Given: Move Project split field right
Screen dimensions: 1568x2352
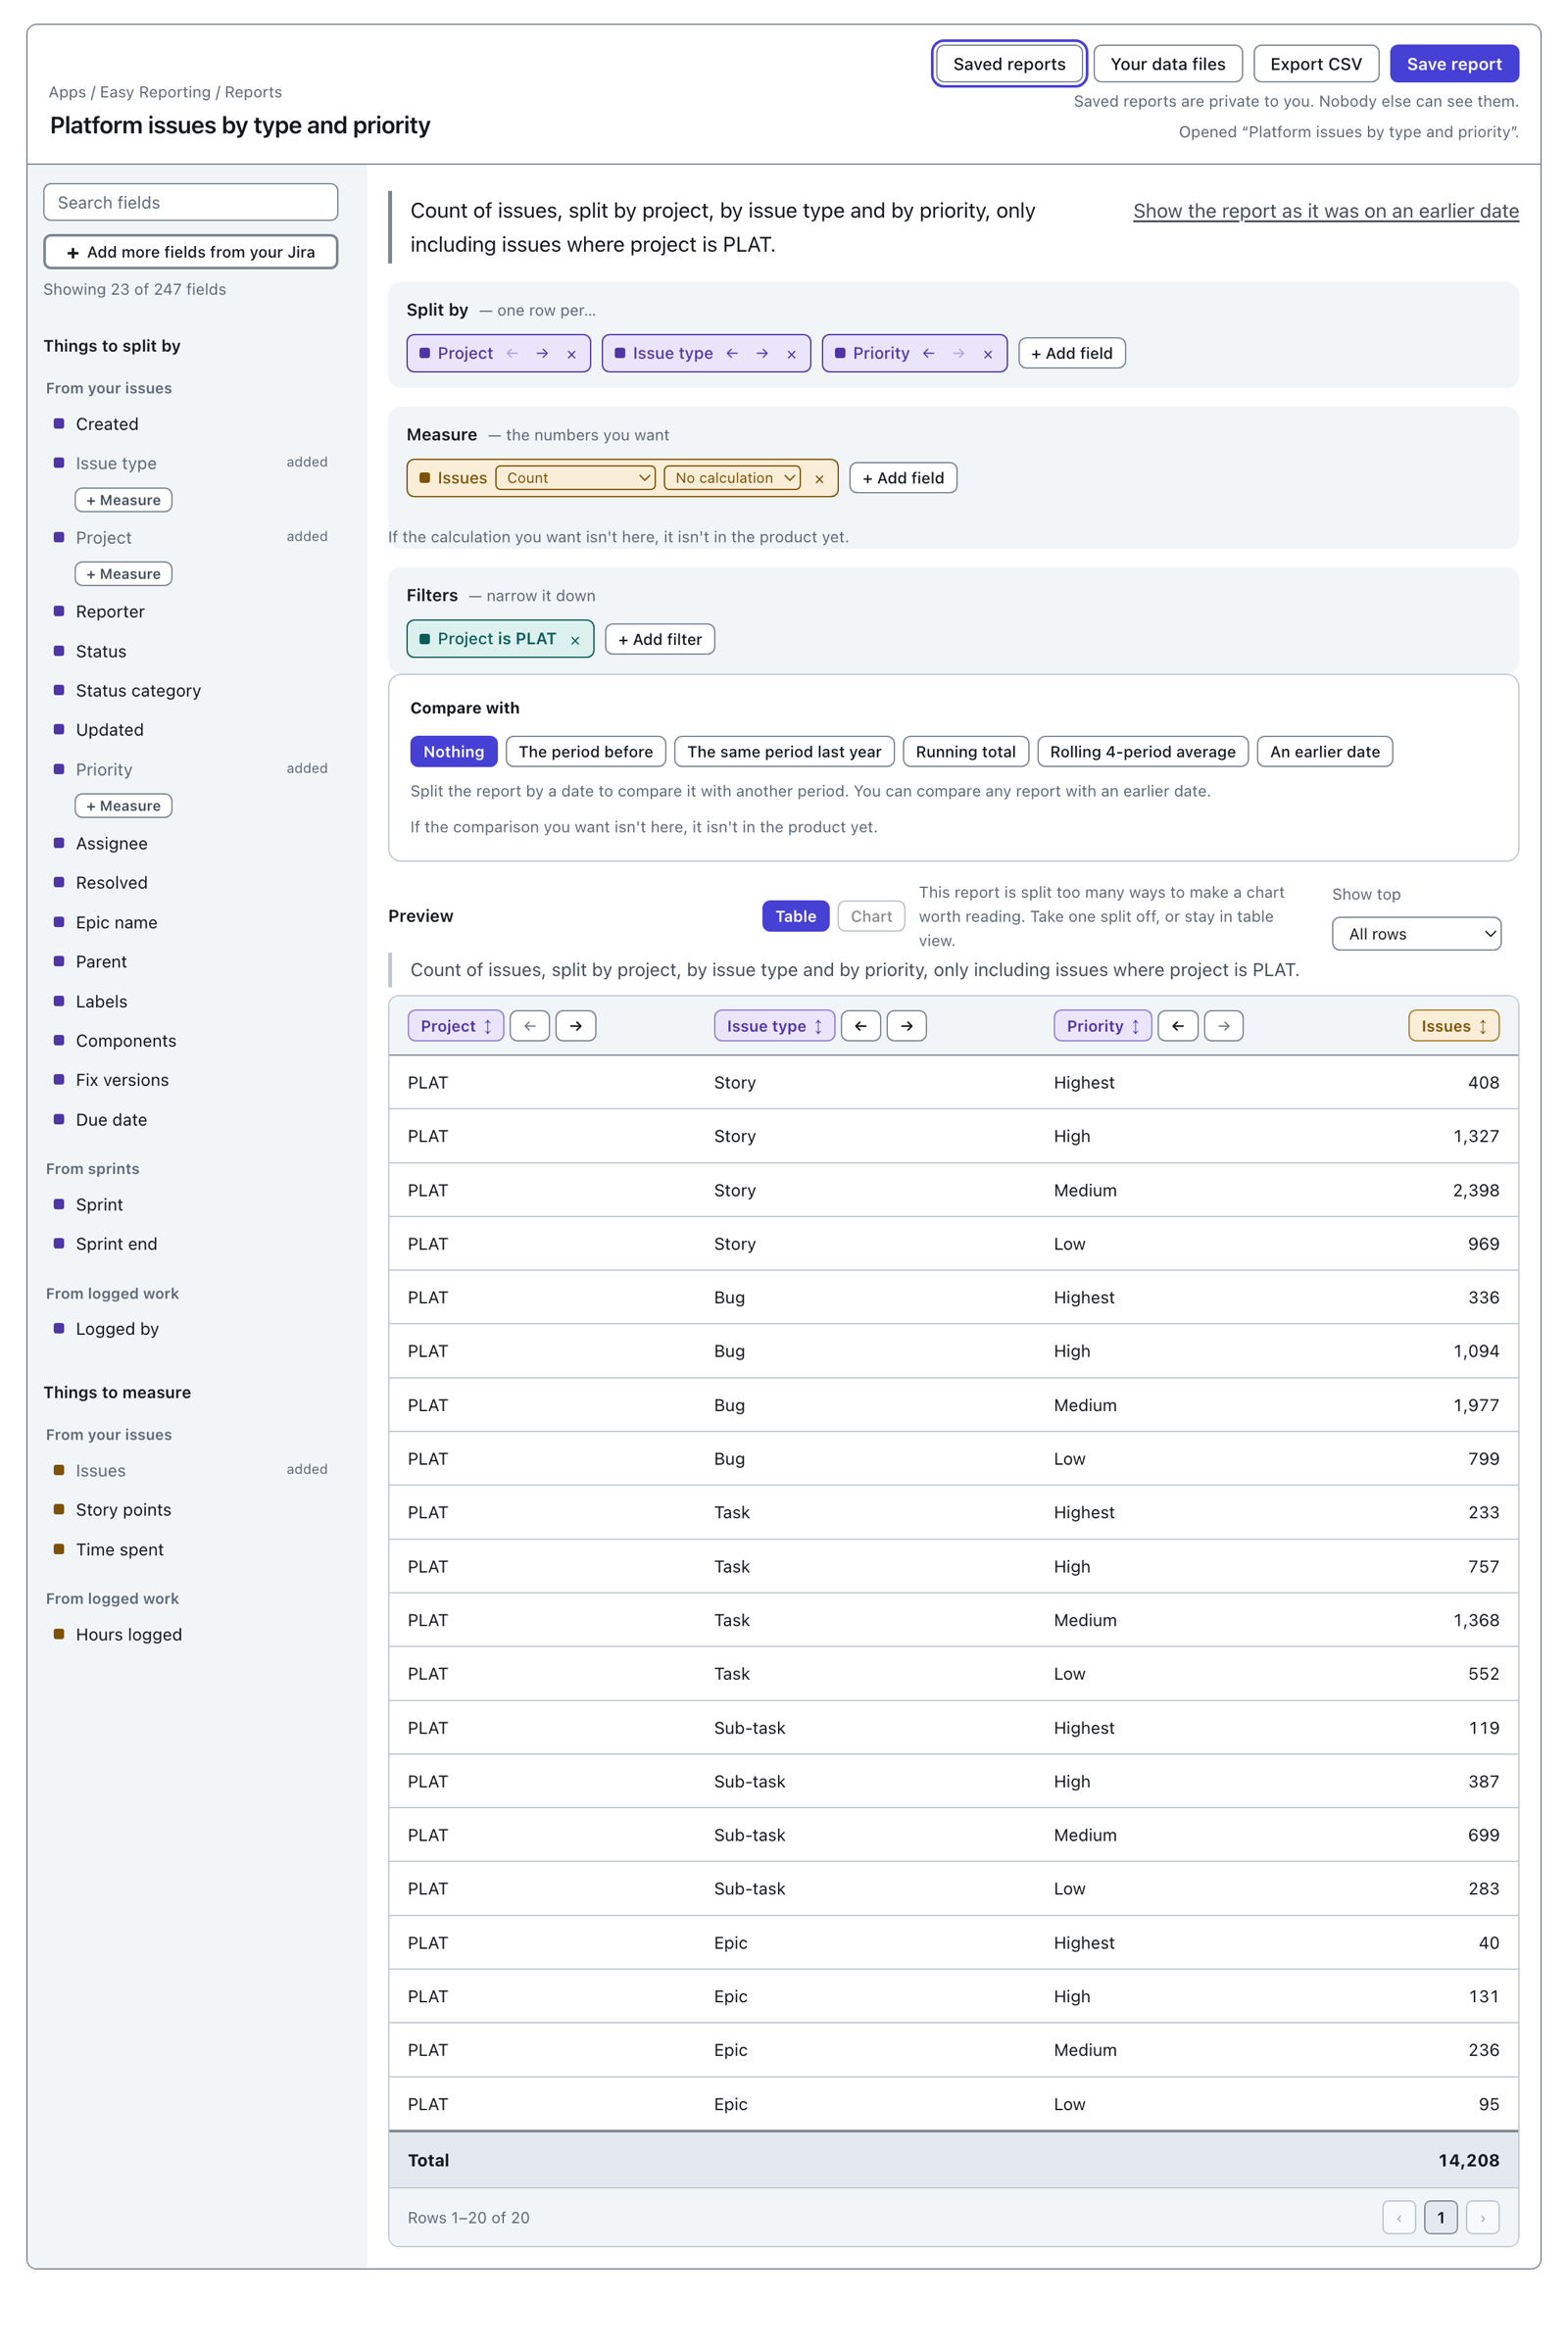Looking at the screenshot, I should tap(542, 353).
